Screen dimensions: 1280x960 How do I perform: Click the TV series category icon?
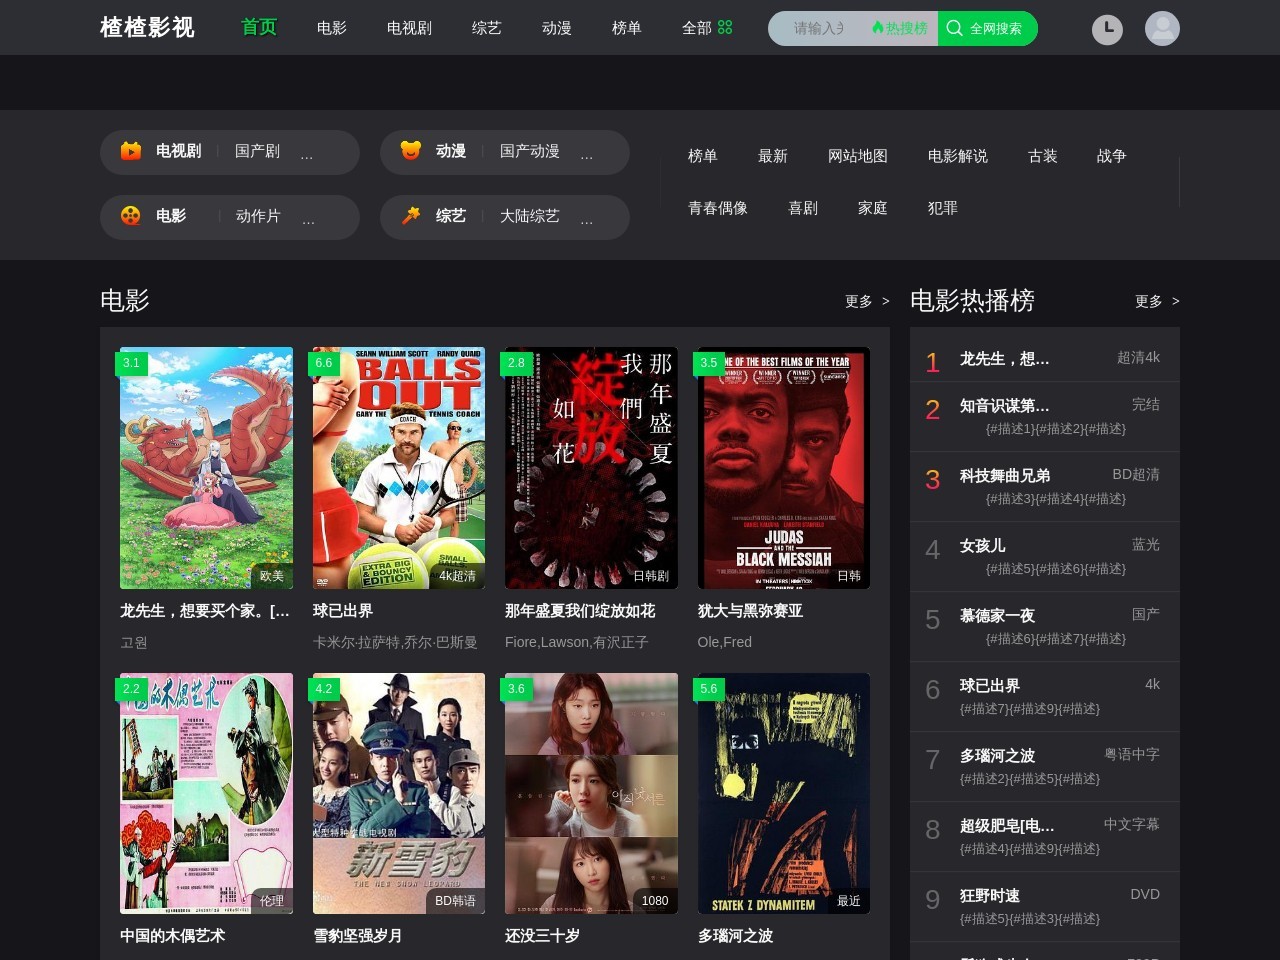click(131, 151)
